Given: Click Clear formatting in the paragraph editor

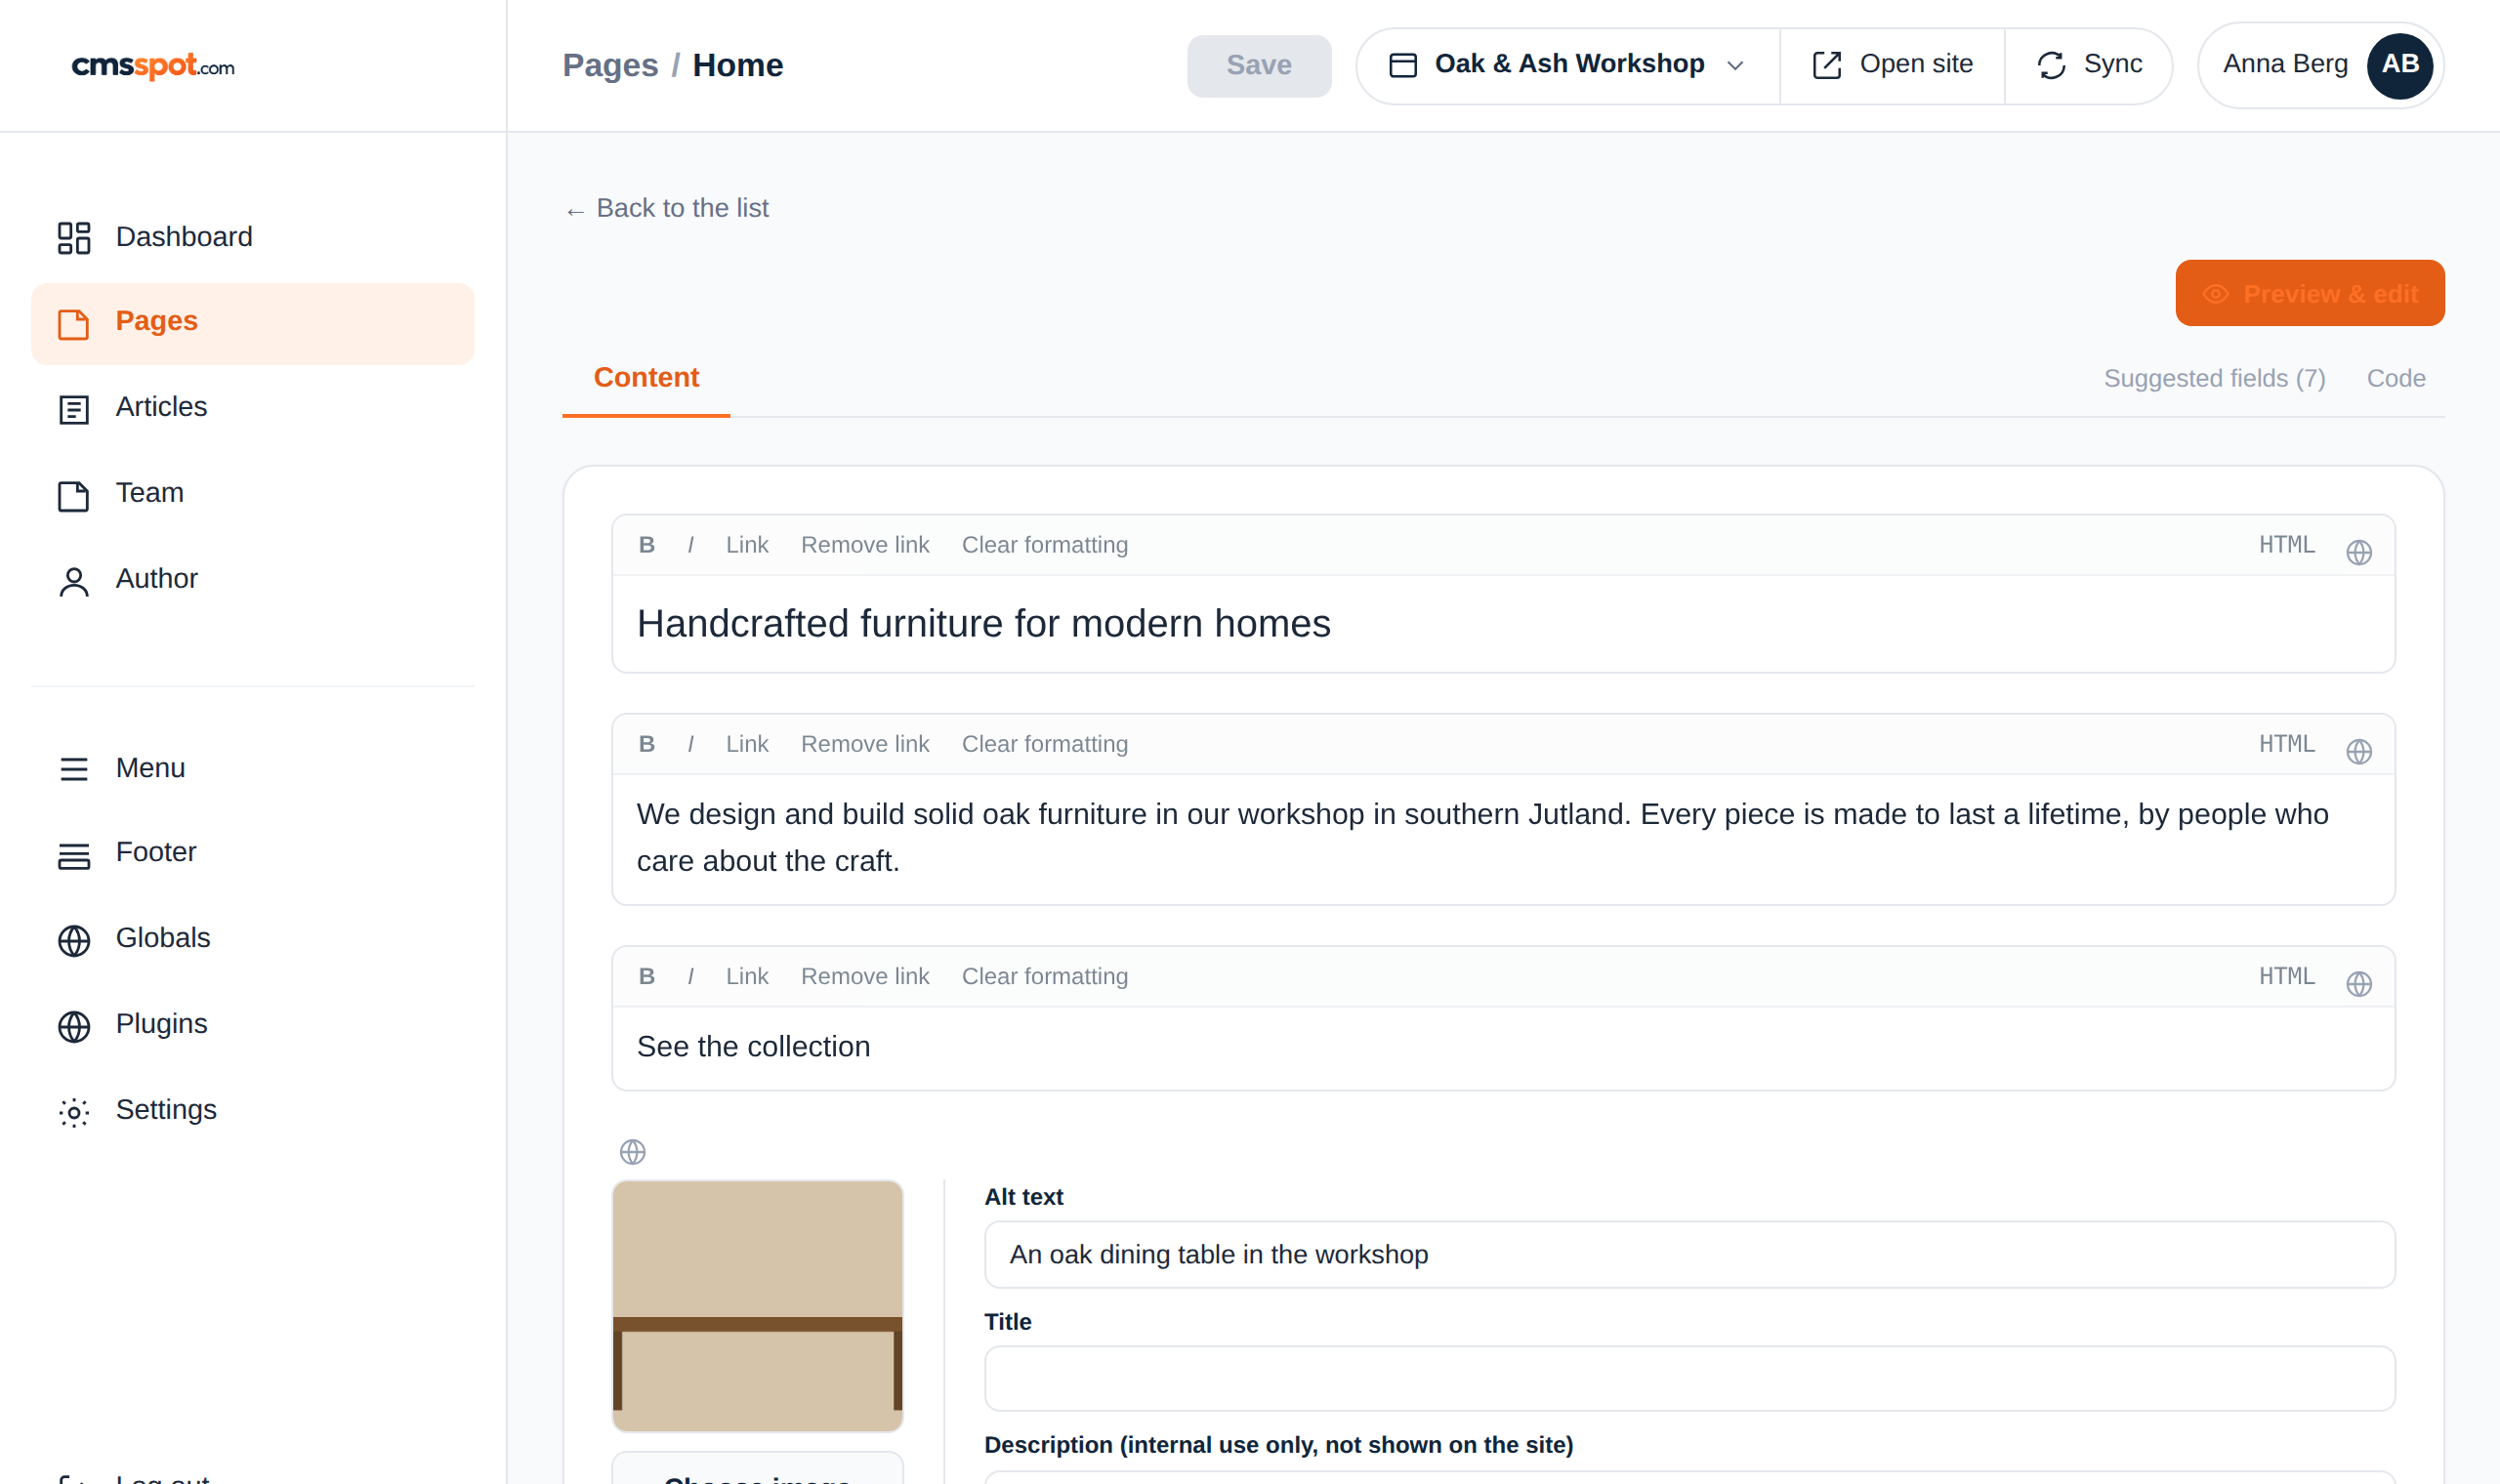Looking at the screenshot, I should pos(1044,744).
